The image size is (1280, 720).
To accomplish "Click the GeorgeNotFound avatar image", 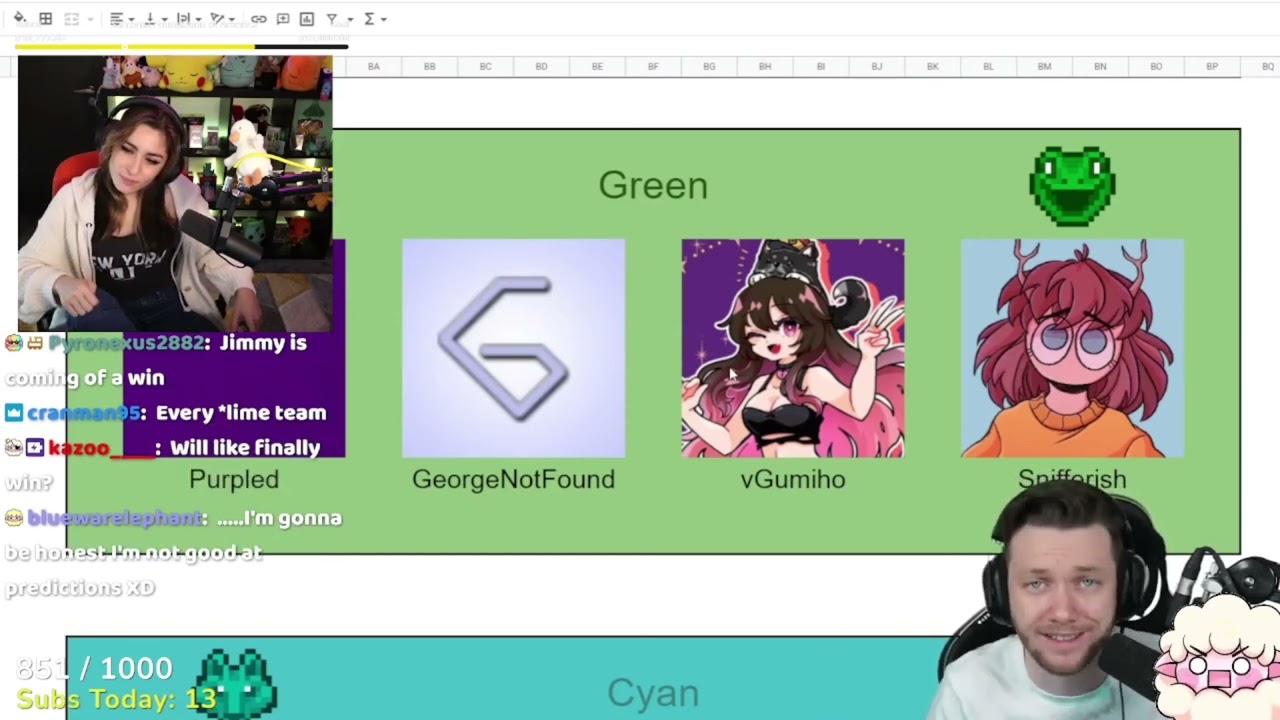I will 513,348.
